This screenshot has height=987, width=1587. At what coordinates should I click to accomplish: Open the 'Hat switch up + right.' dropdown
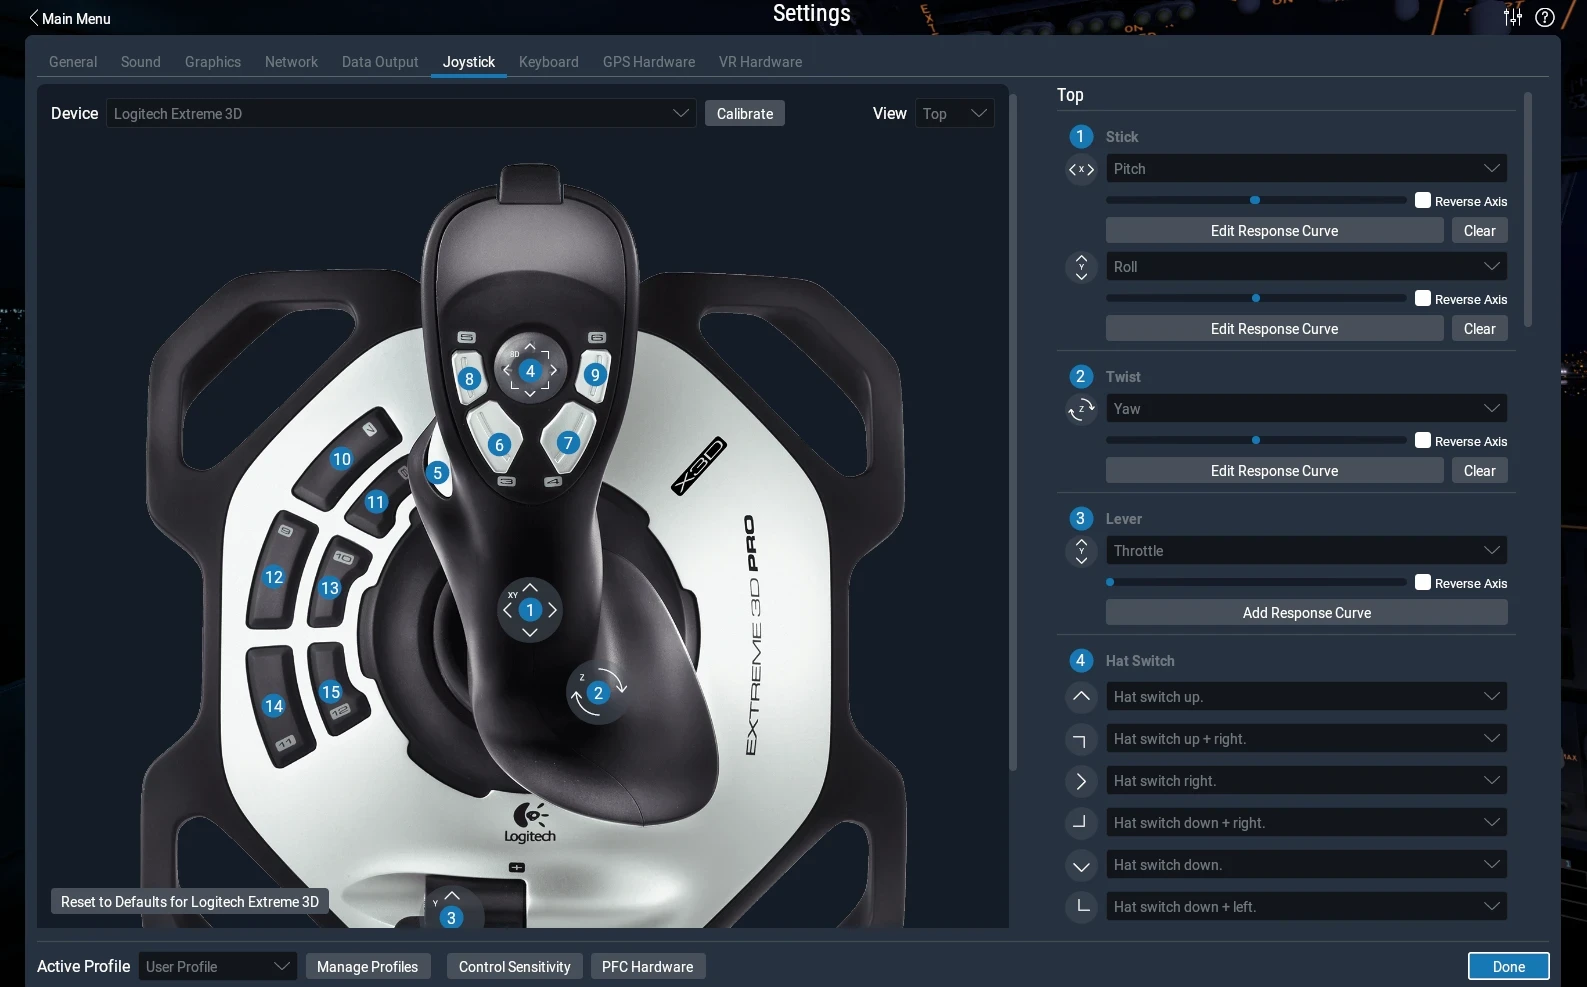1307,738
